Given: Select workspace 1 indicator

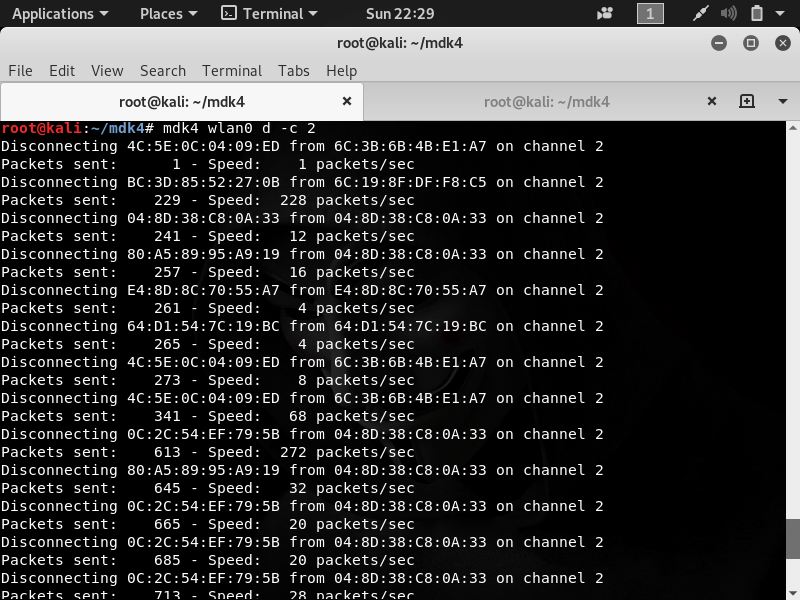Looking at the screenshot, I should point(650,14).
